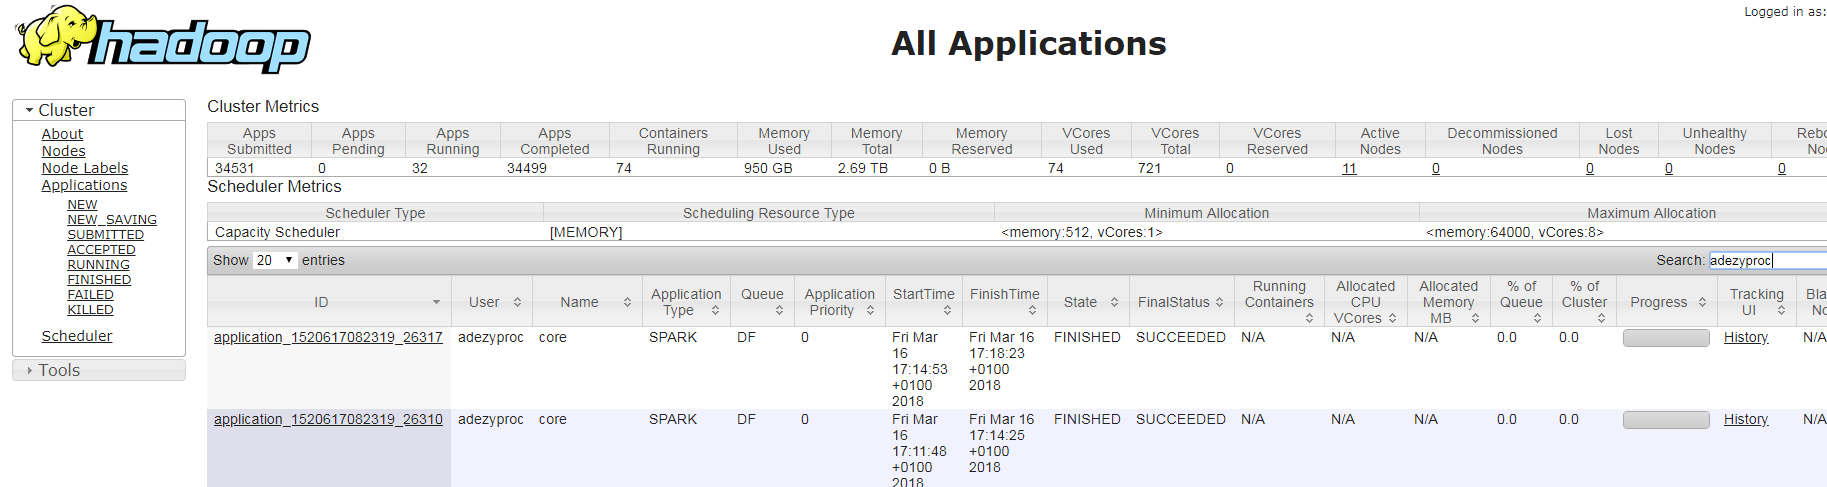Click the Active Nodes count 11
The width and height of the screenshot is (1827, 487).
click(1349, 168)
